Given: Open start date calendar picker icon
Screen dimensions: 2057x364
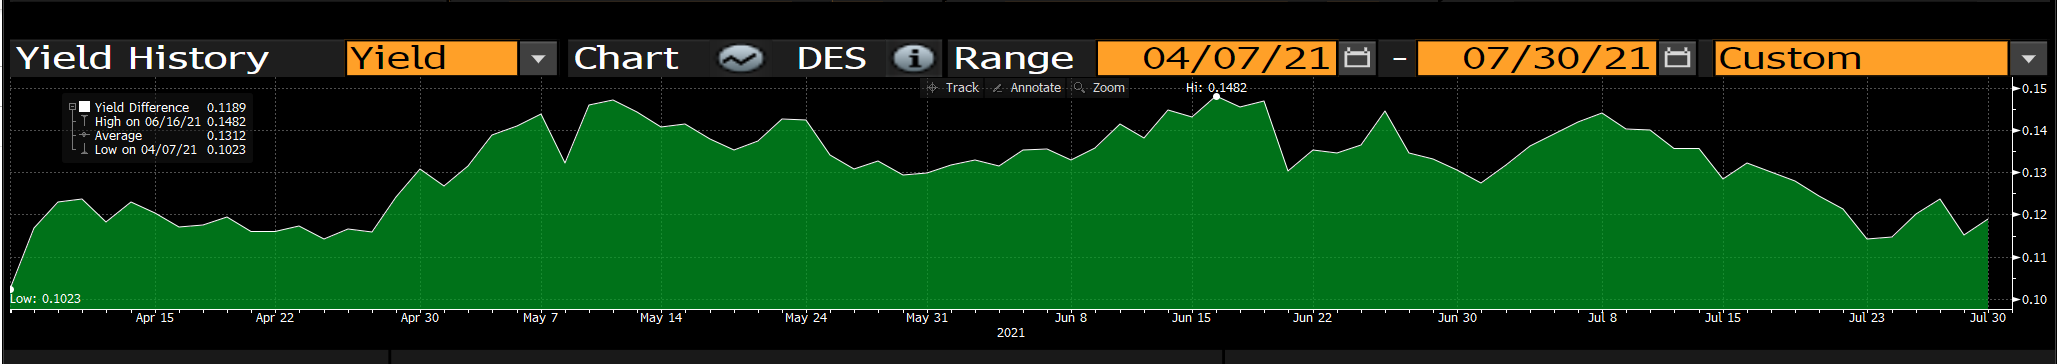Looking at the screenshot, I should click(x=1357, y=58).
